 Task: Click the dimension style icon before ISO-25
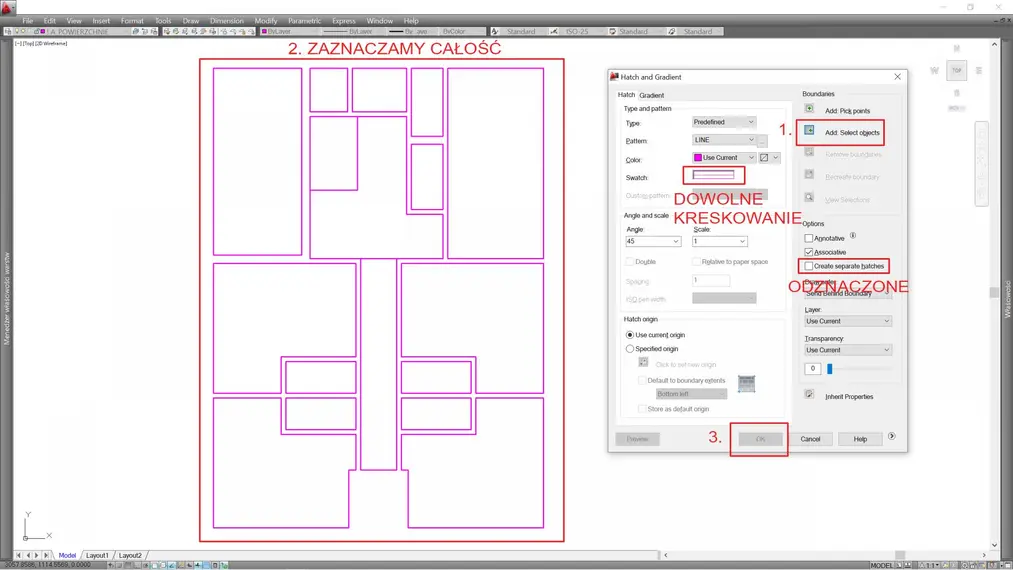pos(554,31)
